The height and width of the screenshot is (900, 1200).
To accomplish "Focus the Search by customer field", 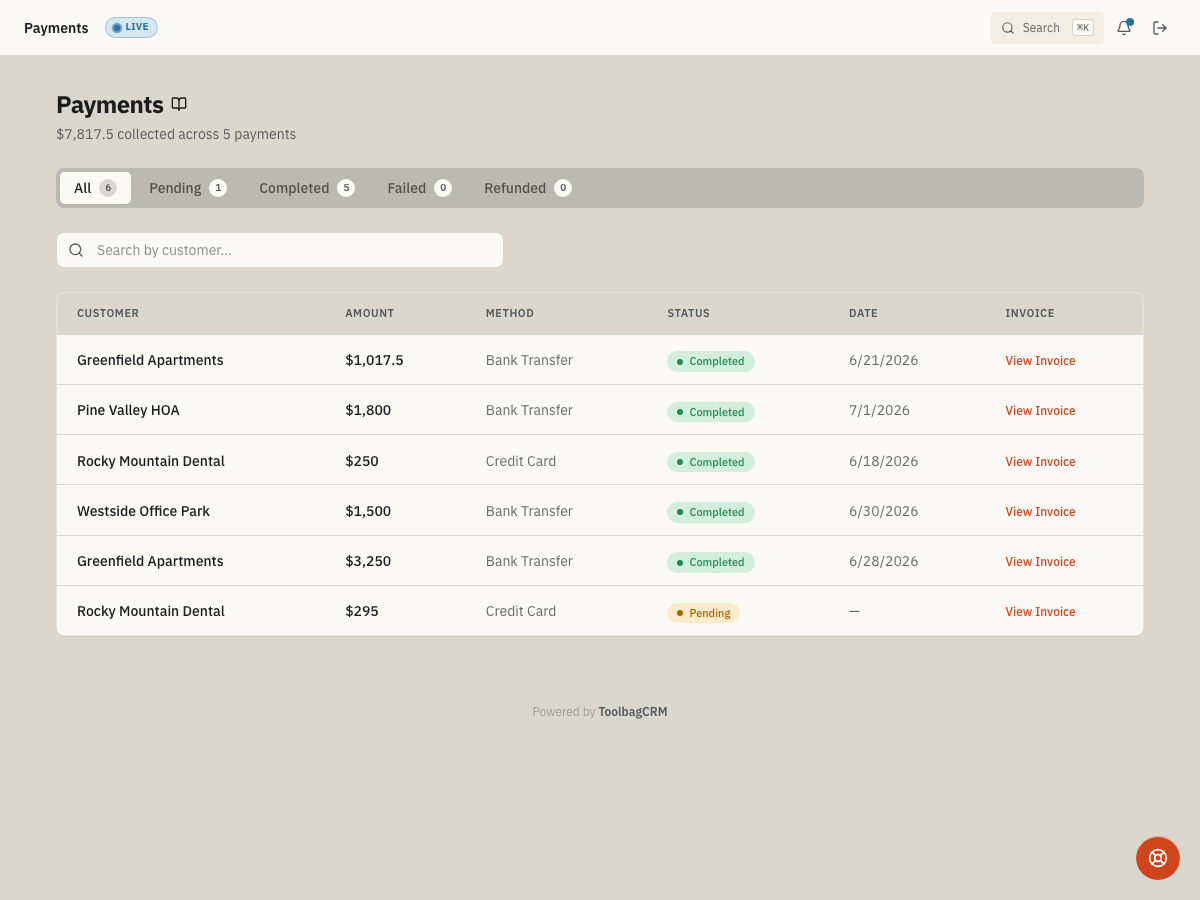I will pyautogui.click(x=280, y=250).
